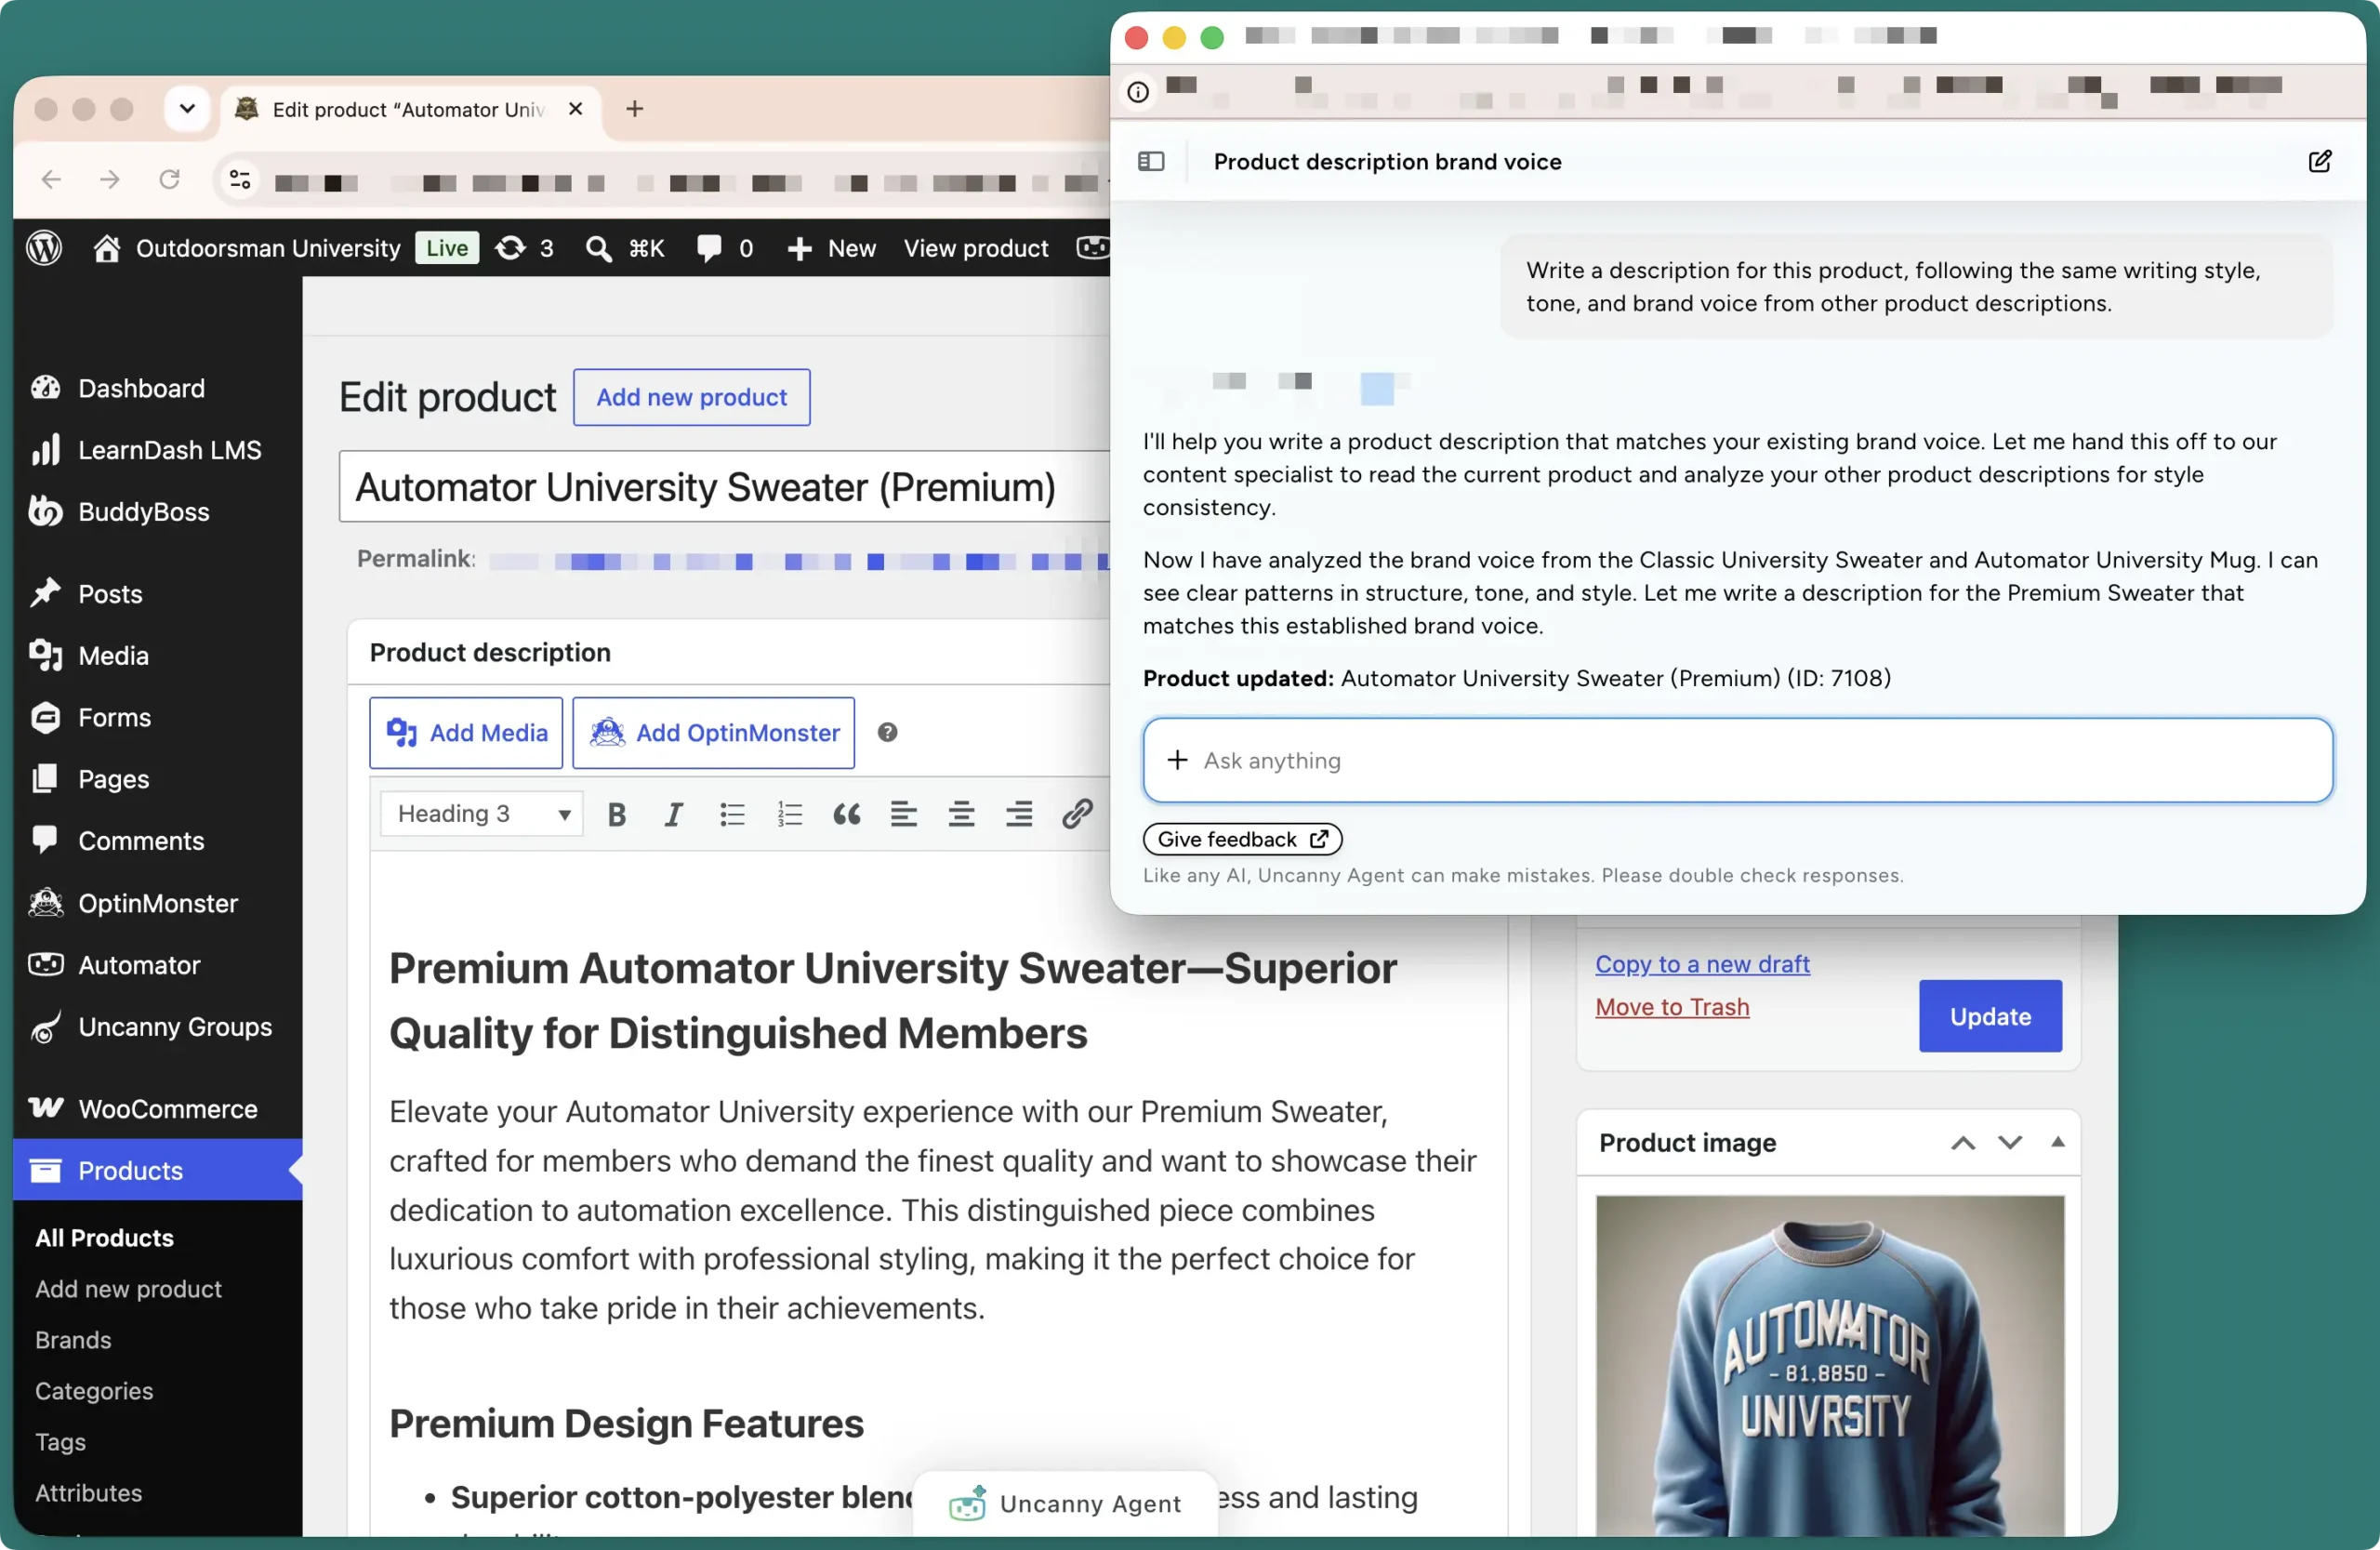The width and height of the screenshot is (2380, 1550).
Task: Click the editor help question-mark icon
Action: 887,733
